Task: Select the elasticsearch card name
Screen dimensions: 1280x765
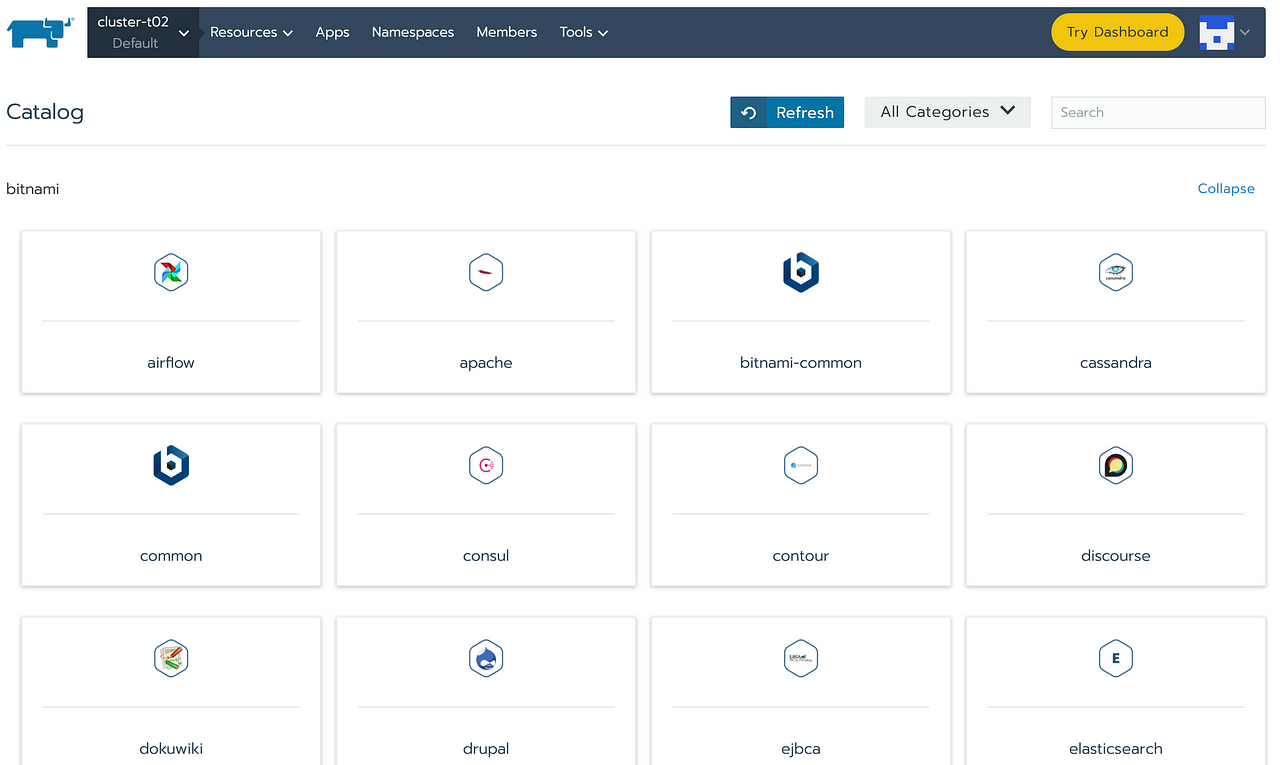Action: (x=1116, y=749)
